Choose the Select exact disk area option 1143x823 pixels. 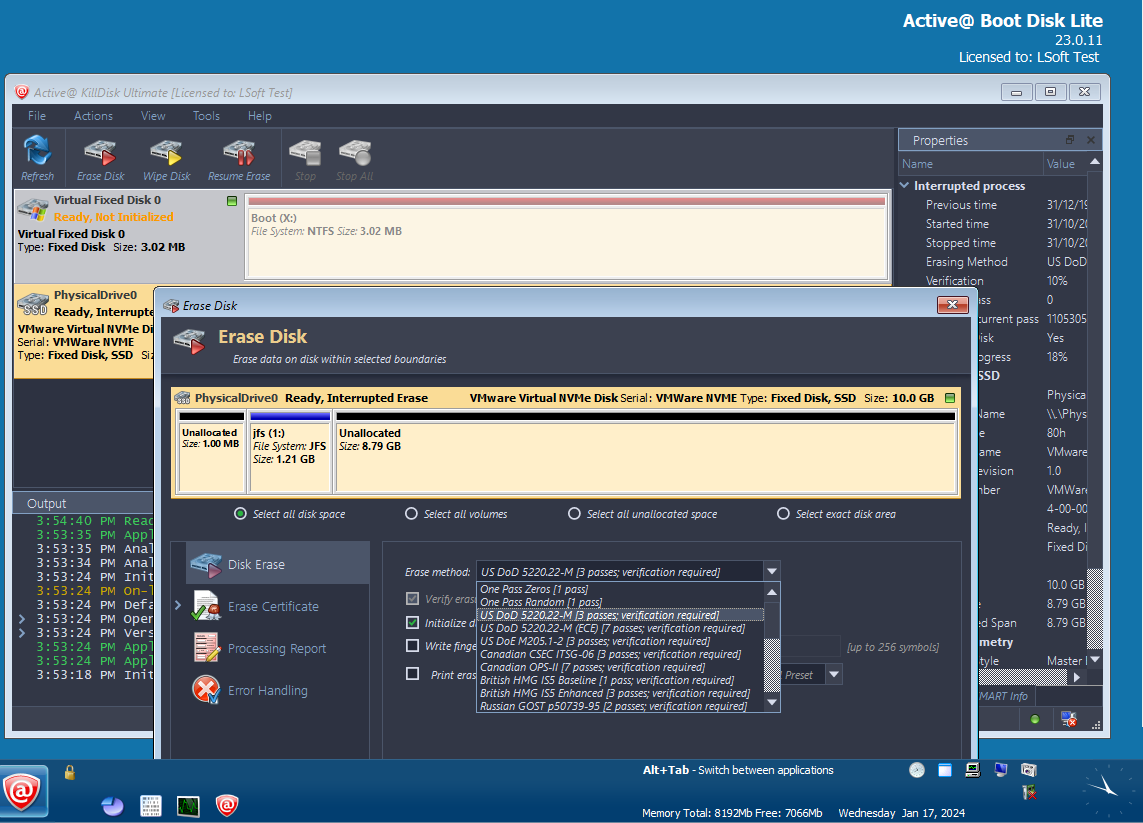click(x=783, y=514)
